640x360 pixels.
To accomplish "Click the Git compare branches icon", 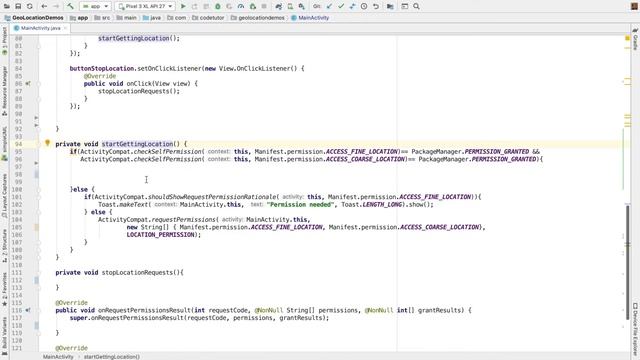I will [x=352, y=6].
